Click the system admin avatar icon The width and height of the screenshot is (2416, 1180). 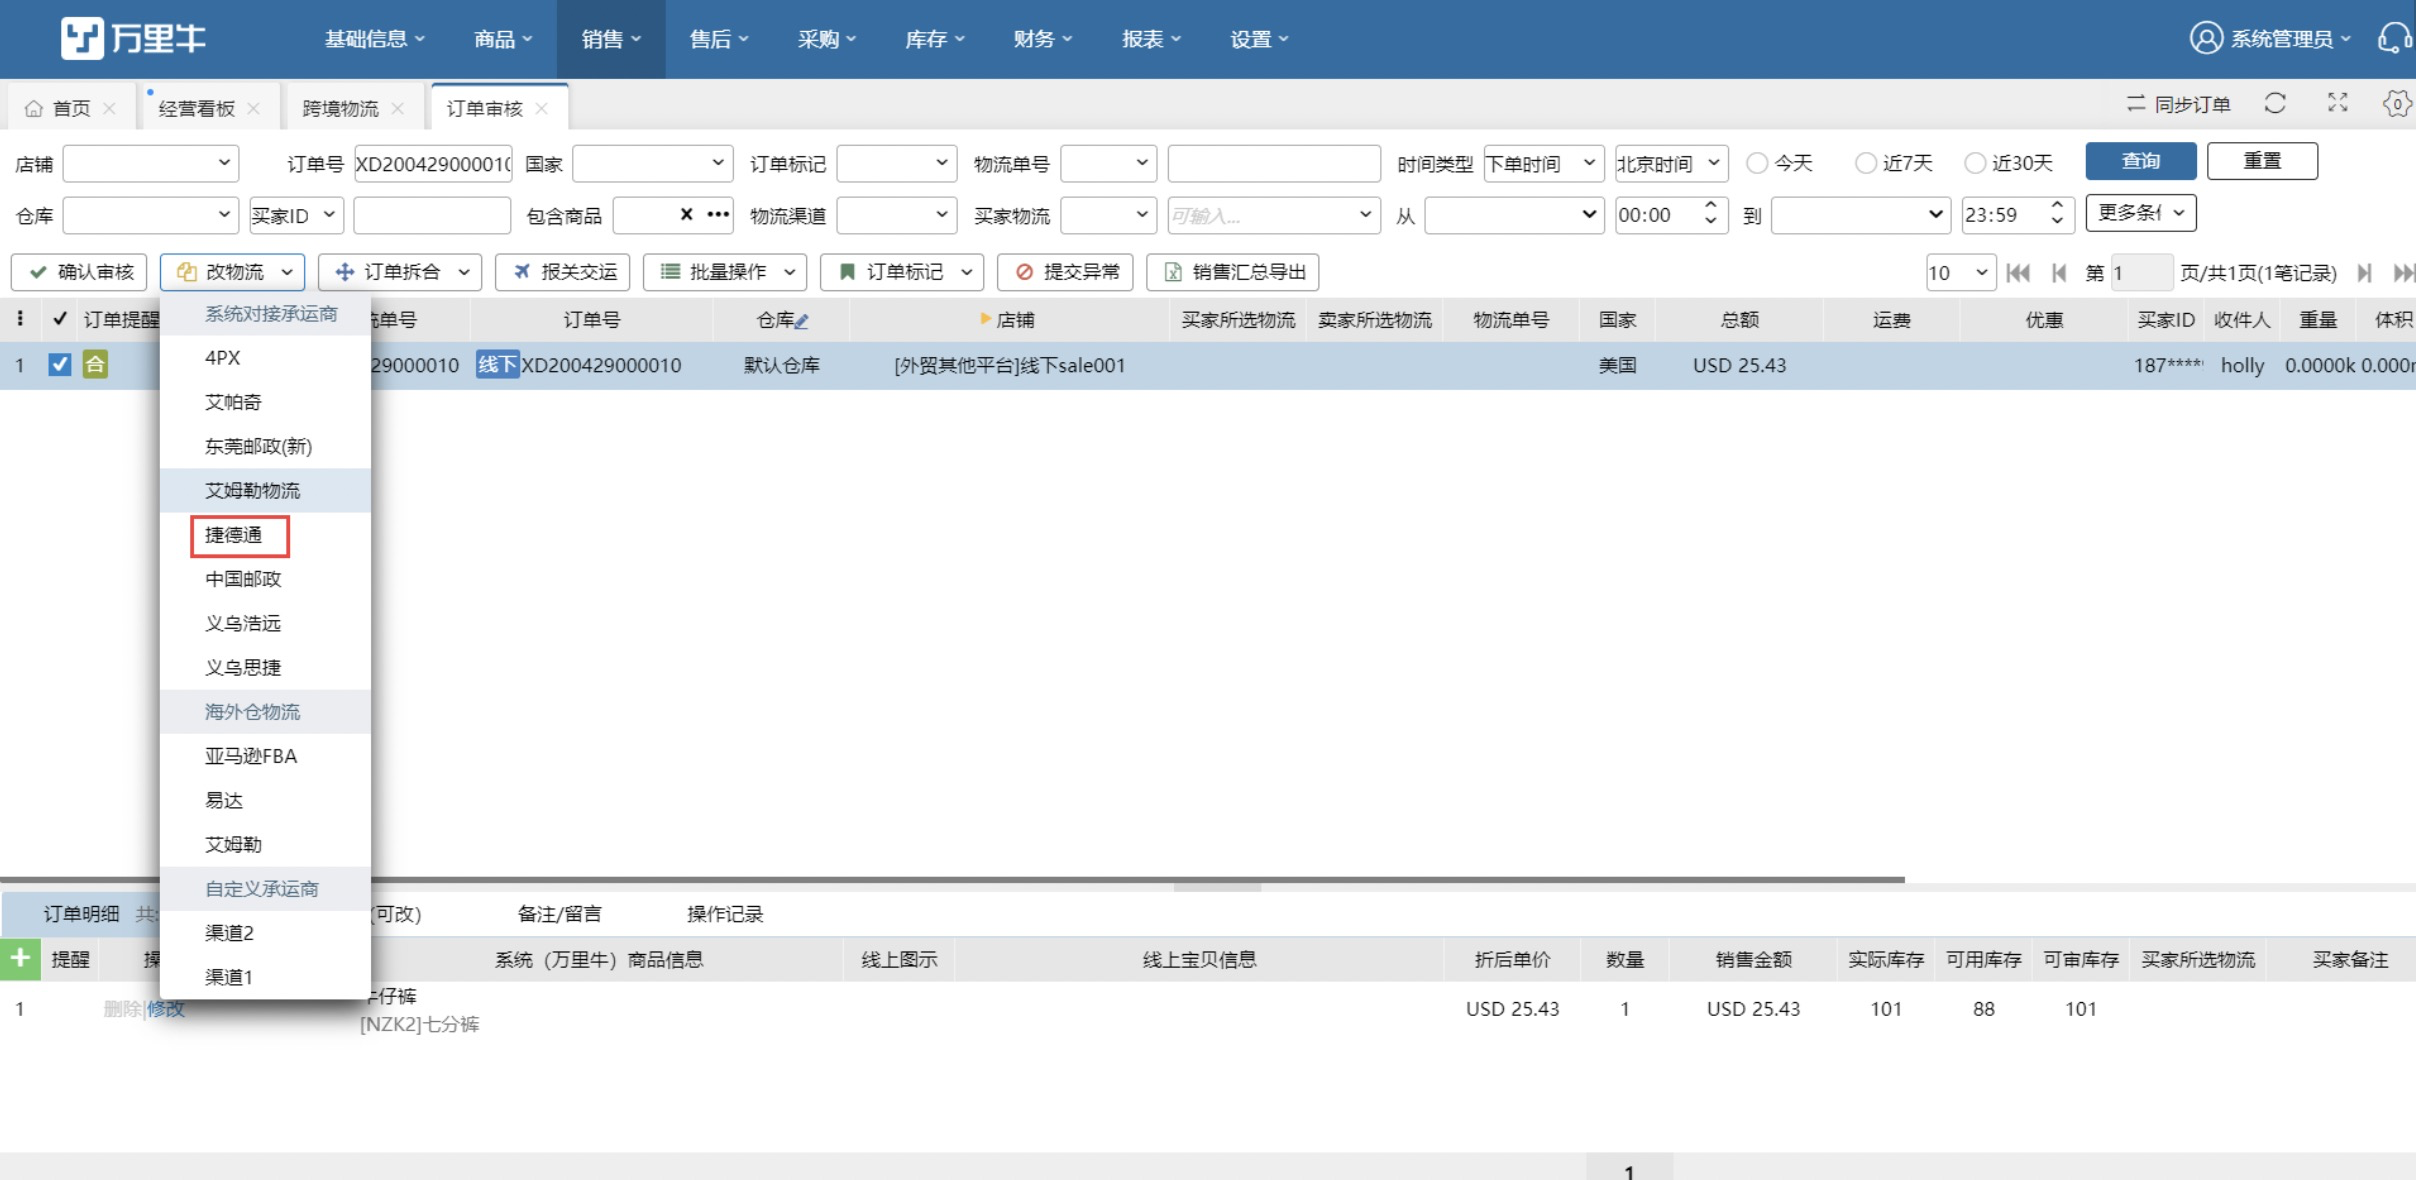coord(2206,39)
